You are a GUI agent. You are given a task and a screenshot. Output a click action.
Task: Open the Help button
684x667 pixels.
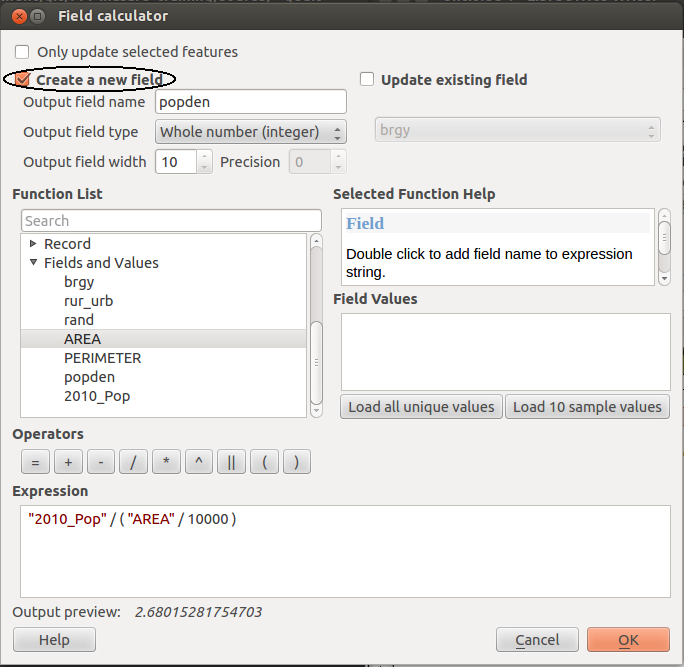click(54, 640)
